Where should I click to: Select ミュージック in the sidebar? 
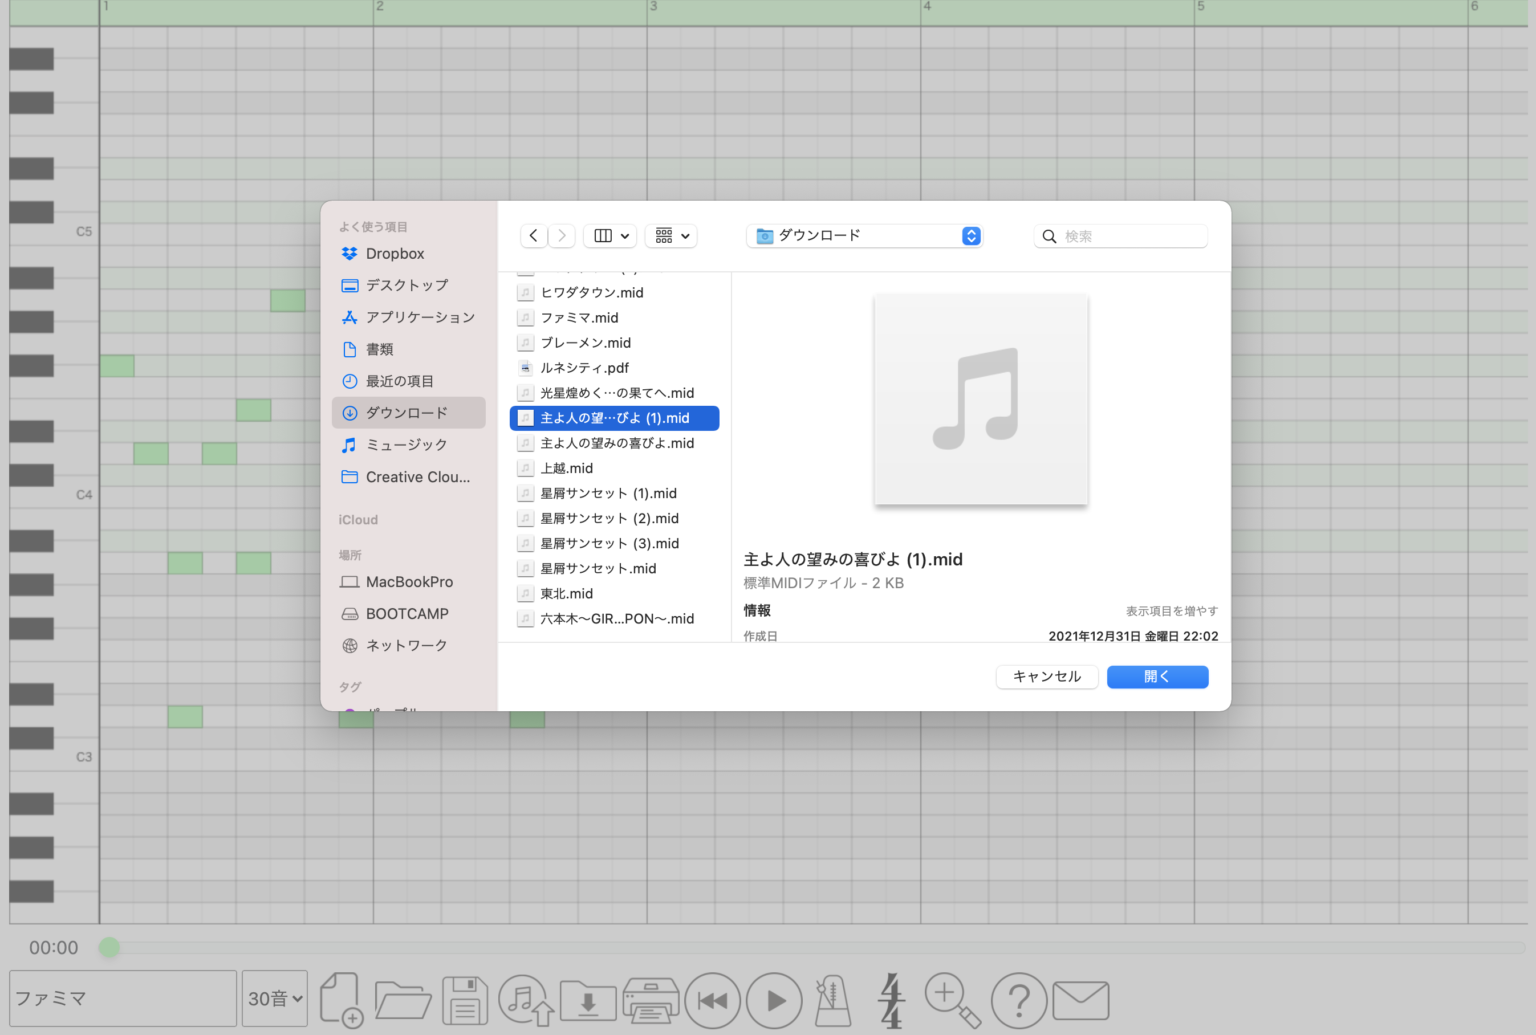pyautogui.click(x=406, y=445)
